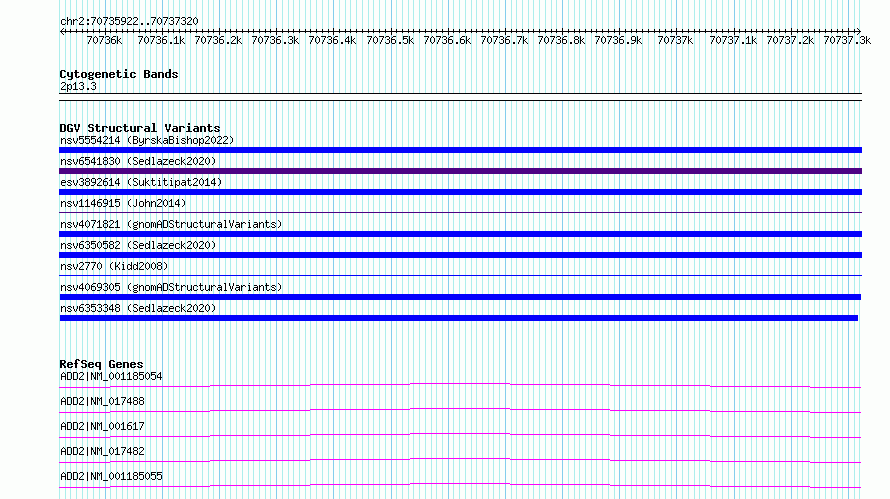Open transcript ADD2|NM_017482 label
The width and height of the screenshot is (890, 499).
(x=102, y=451)
